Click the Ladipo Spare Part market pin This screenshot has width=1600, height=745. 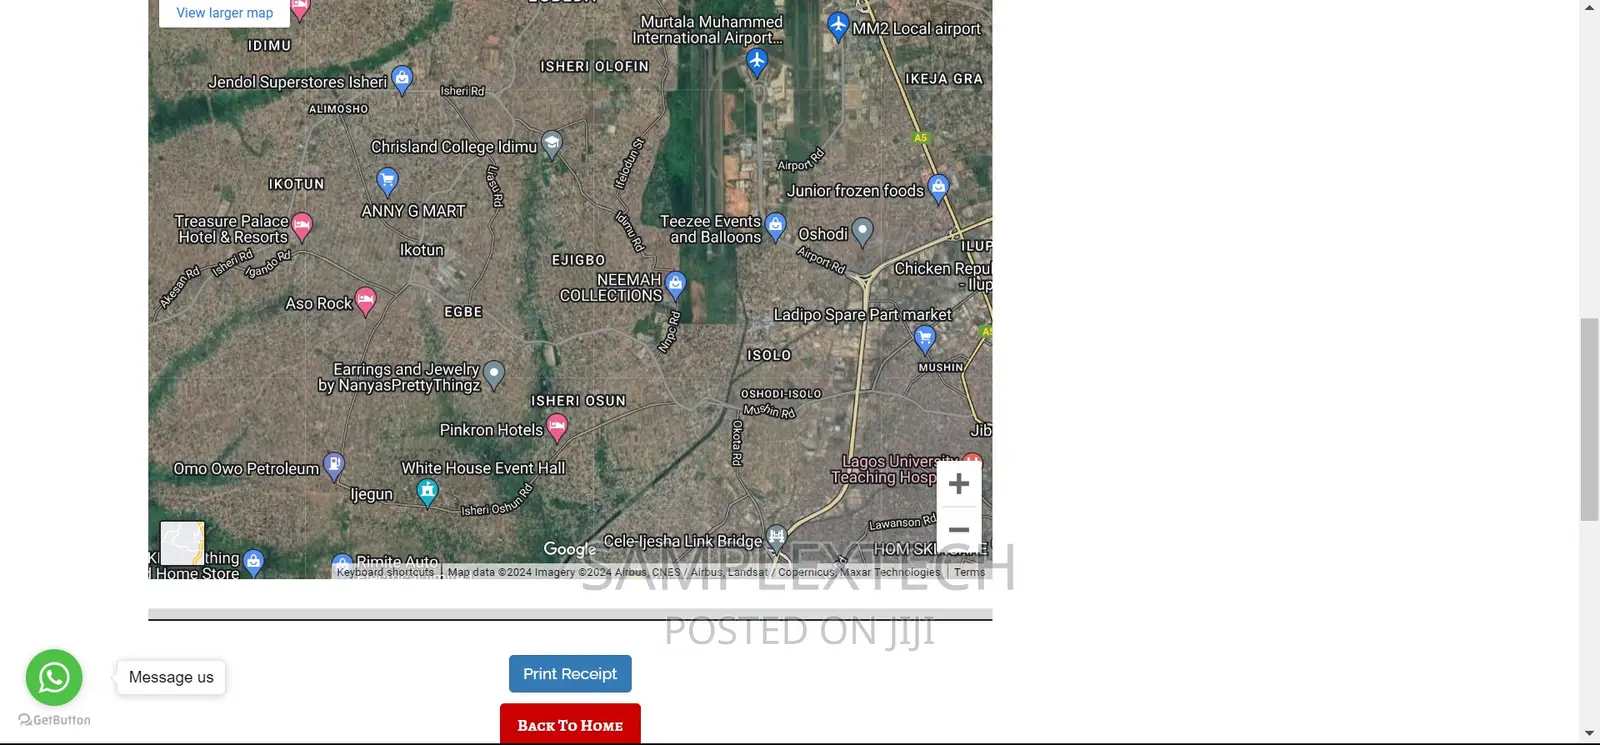coord(925,340)
